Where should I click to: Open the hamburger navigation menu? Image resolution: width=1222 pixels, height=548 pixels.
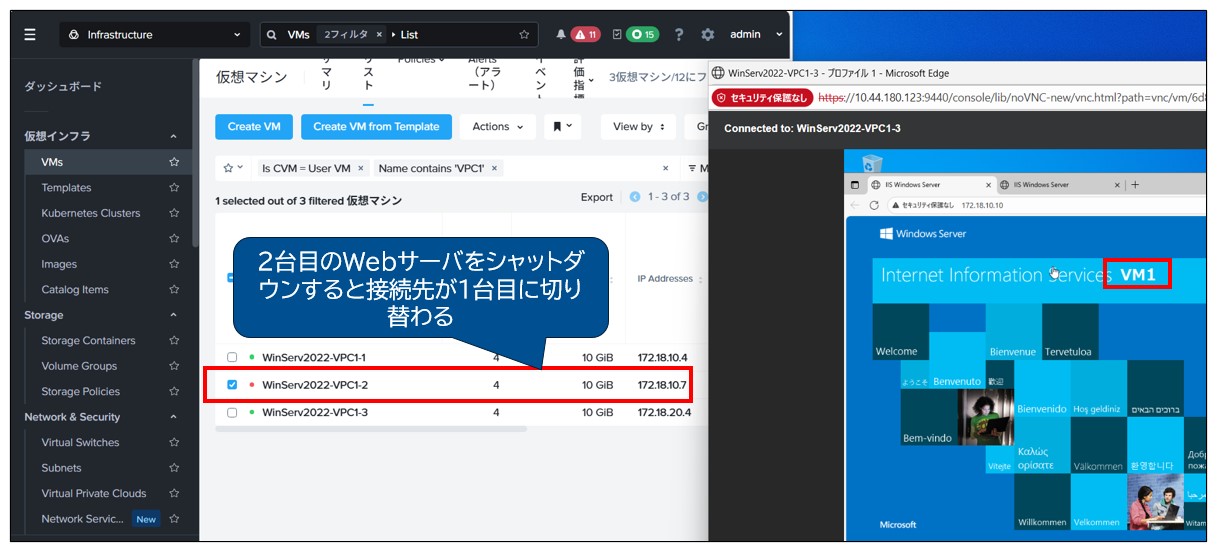pyautogui.click(x=30, y=35)
